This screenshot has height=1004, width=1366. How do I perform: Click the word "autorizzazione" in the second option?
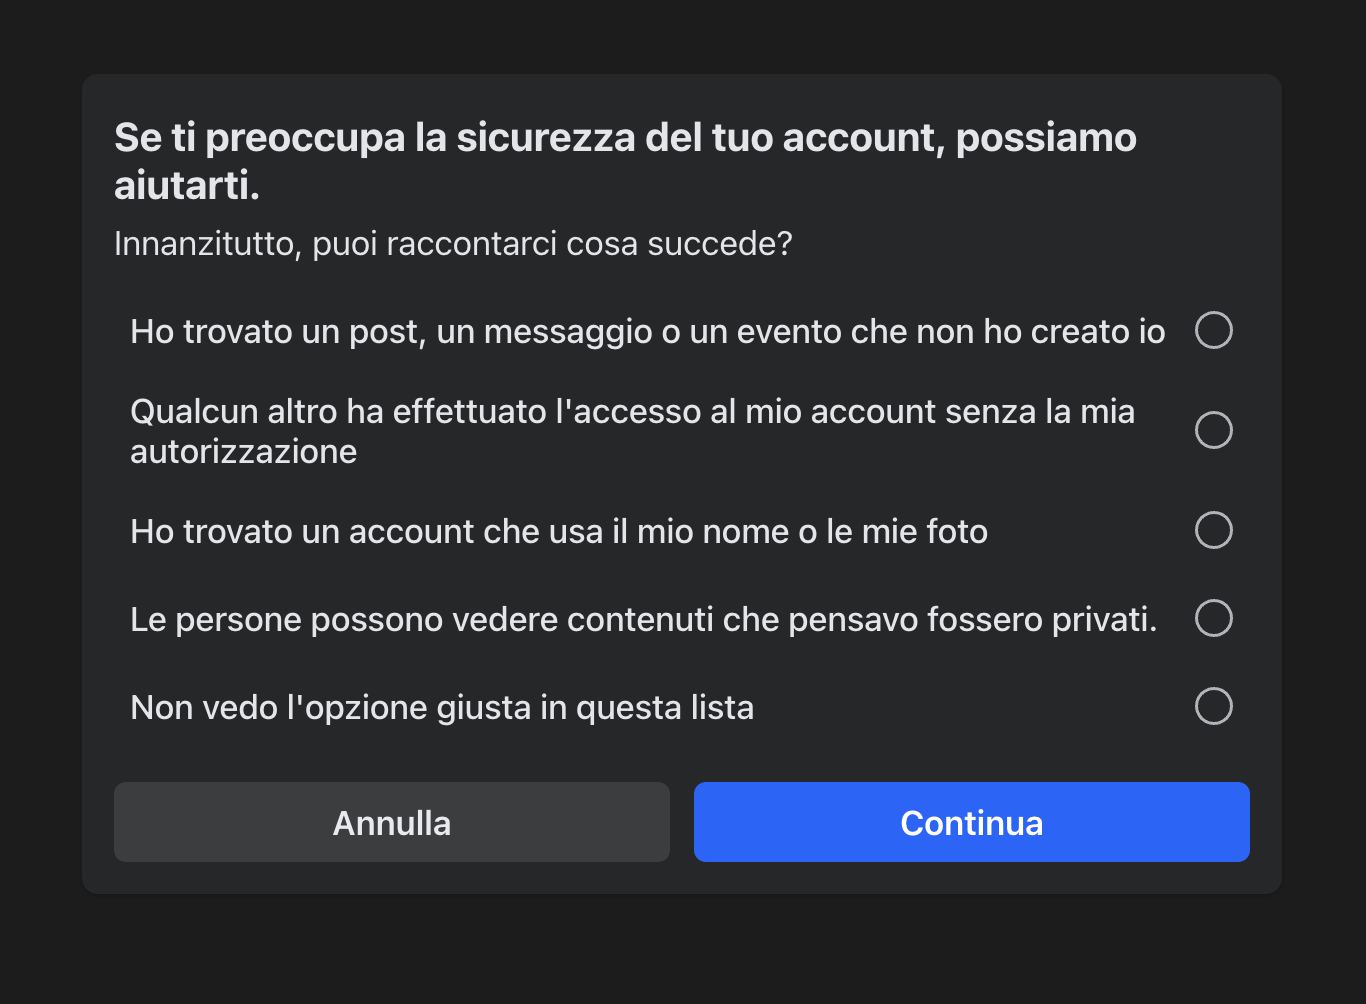point(243,452)
